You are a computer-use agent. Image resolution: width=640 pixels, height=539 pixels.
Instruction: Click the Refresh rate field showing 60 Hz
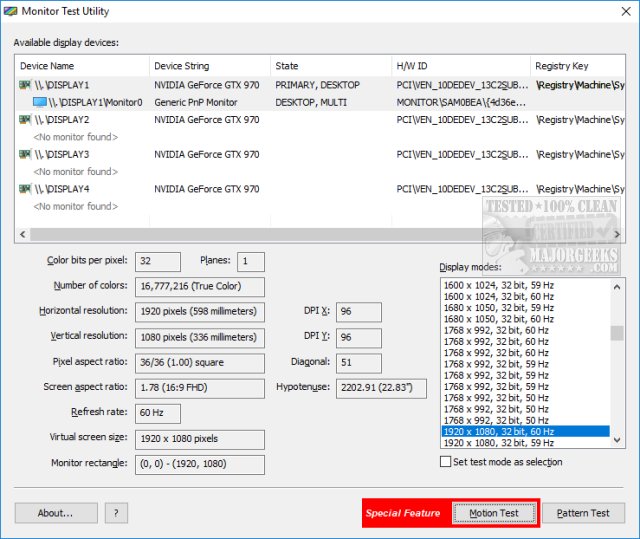point(158,414)
